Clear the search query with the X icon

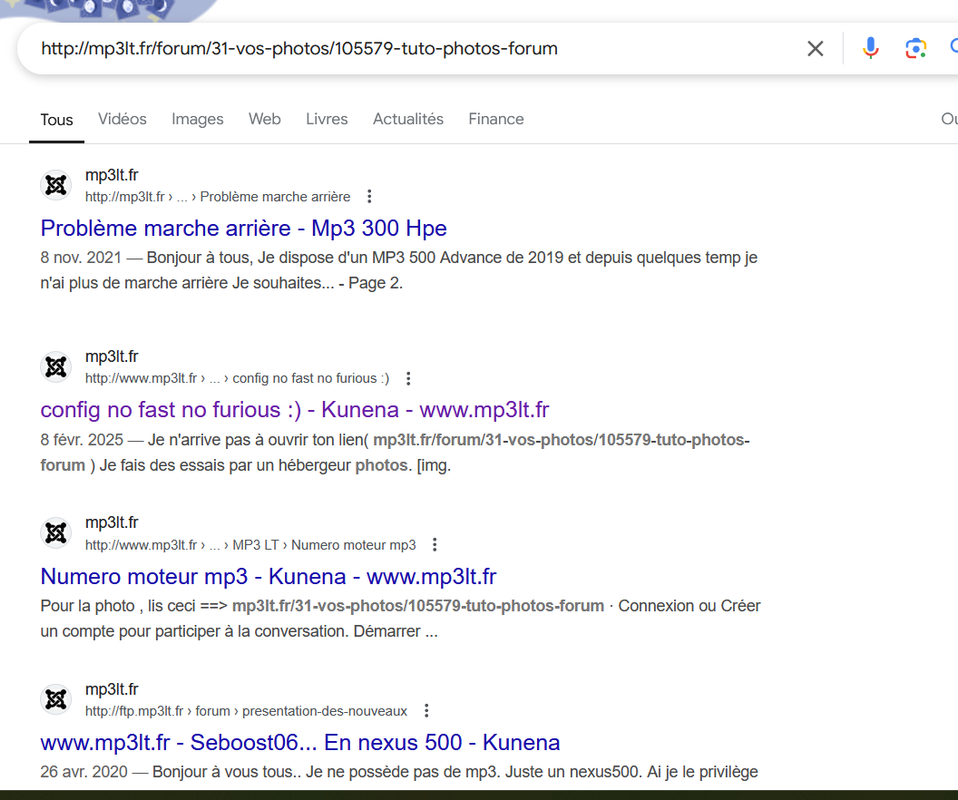(x=815, y=48)
